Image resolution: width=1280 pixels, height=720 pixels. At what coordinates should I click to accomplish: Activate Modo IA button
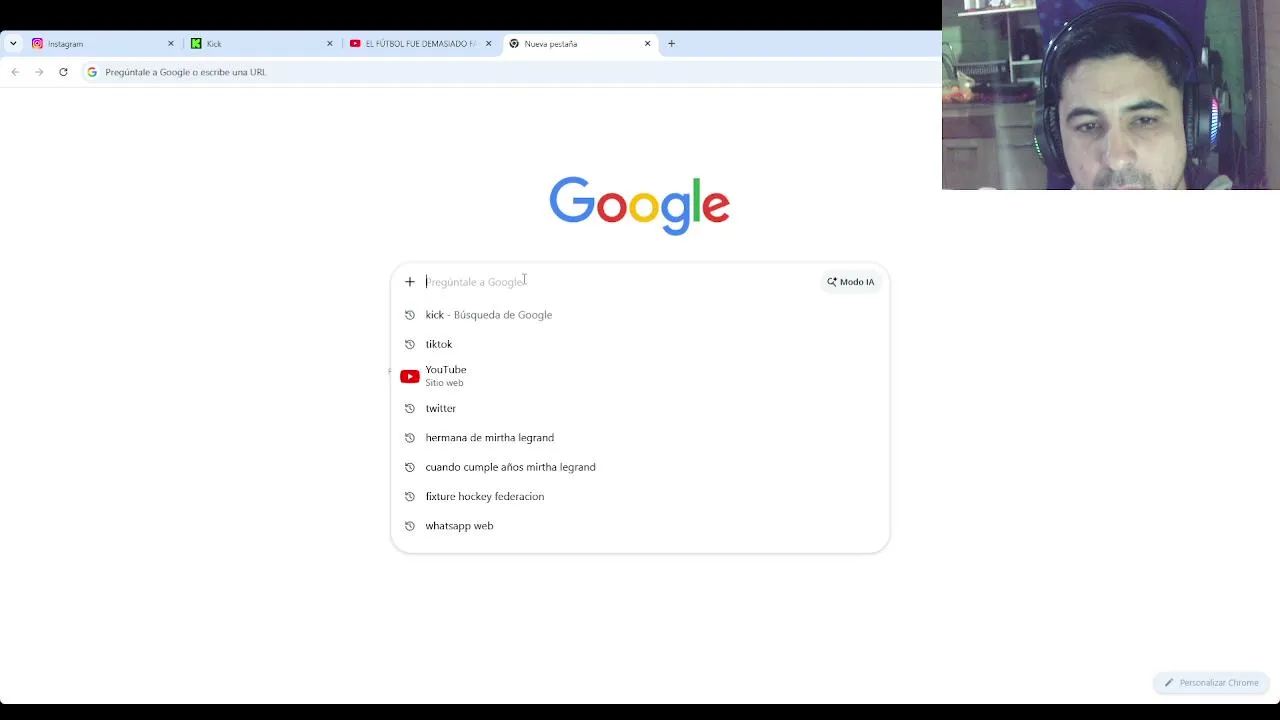(x=851, y=282)
